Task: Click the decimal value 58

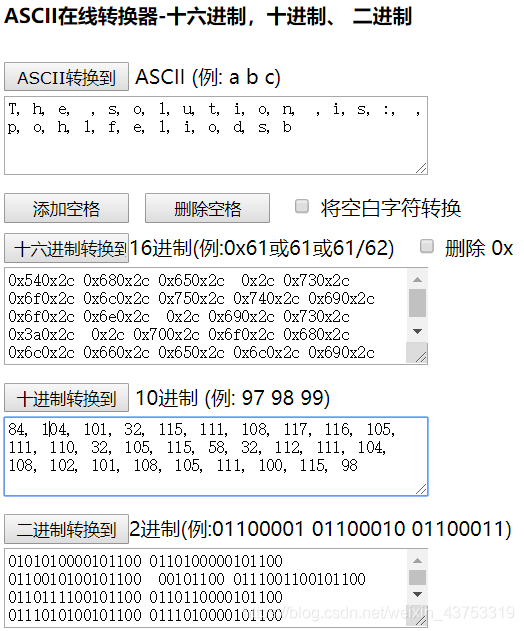Action: point(218,447)
